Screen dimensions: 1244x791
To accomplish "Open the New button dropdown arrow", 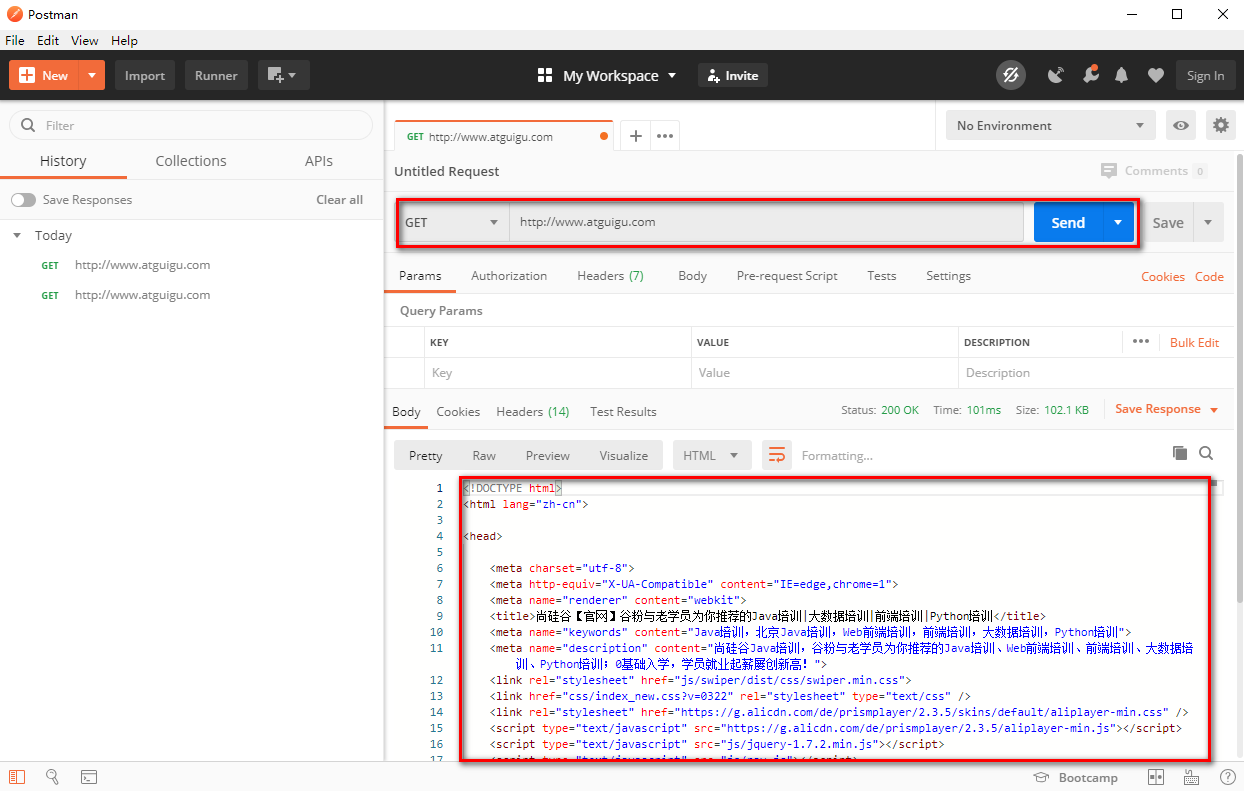I will pyautogui.click(x=92, y=75).
